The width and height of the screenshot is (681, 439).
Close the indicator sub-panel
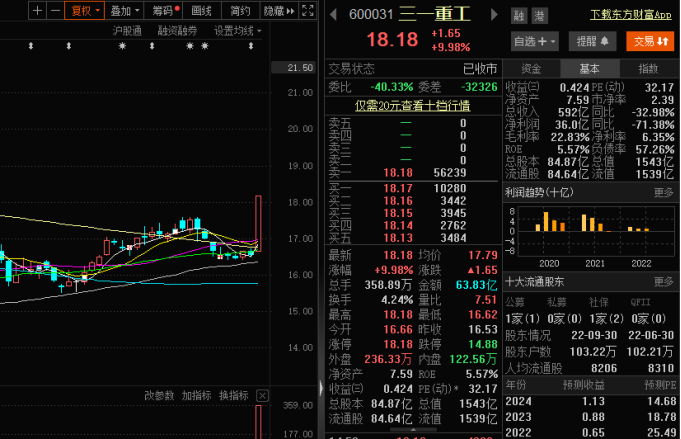(262, 396)
